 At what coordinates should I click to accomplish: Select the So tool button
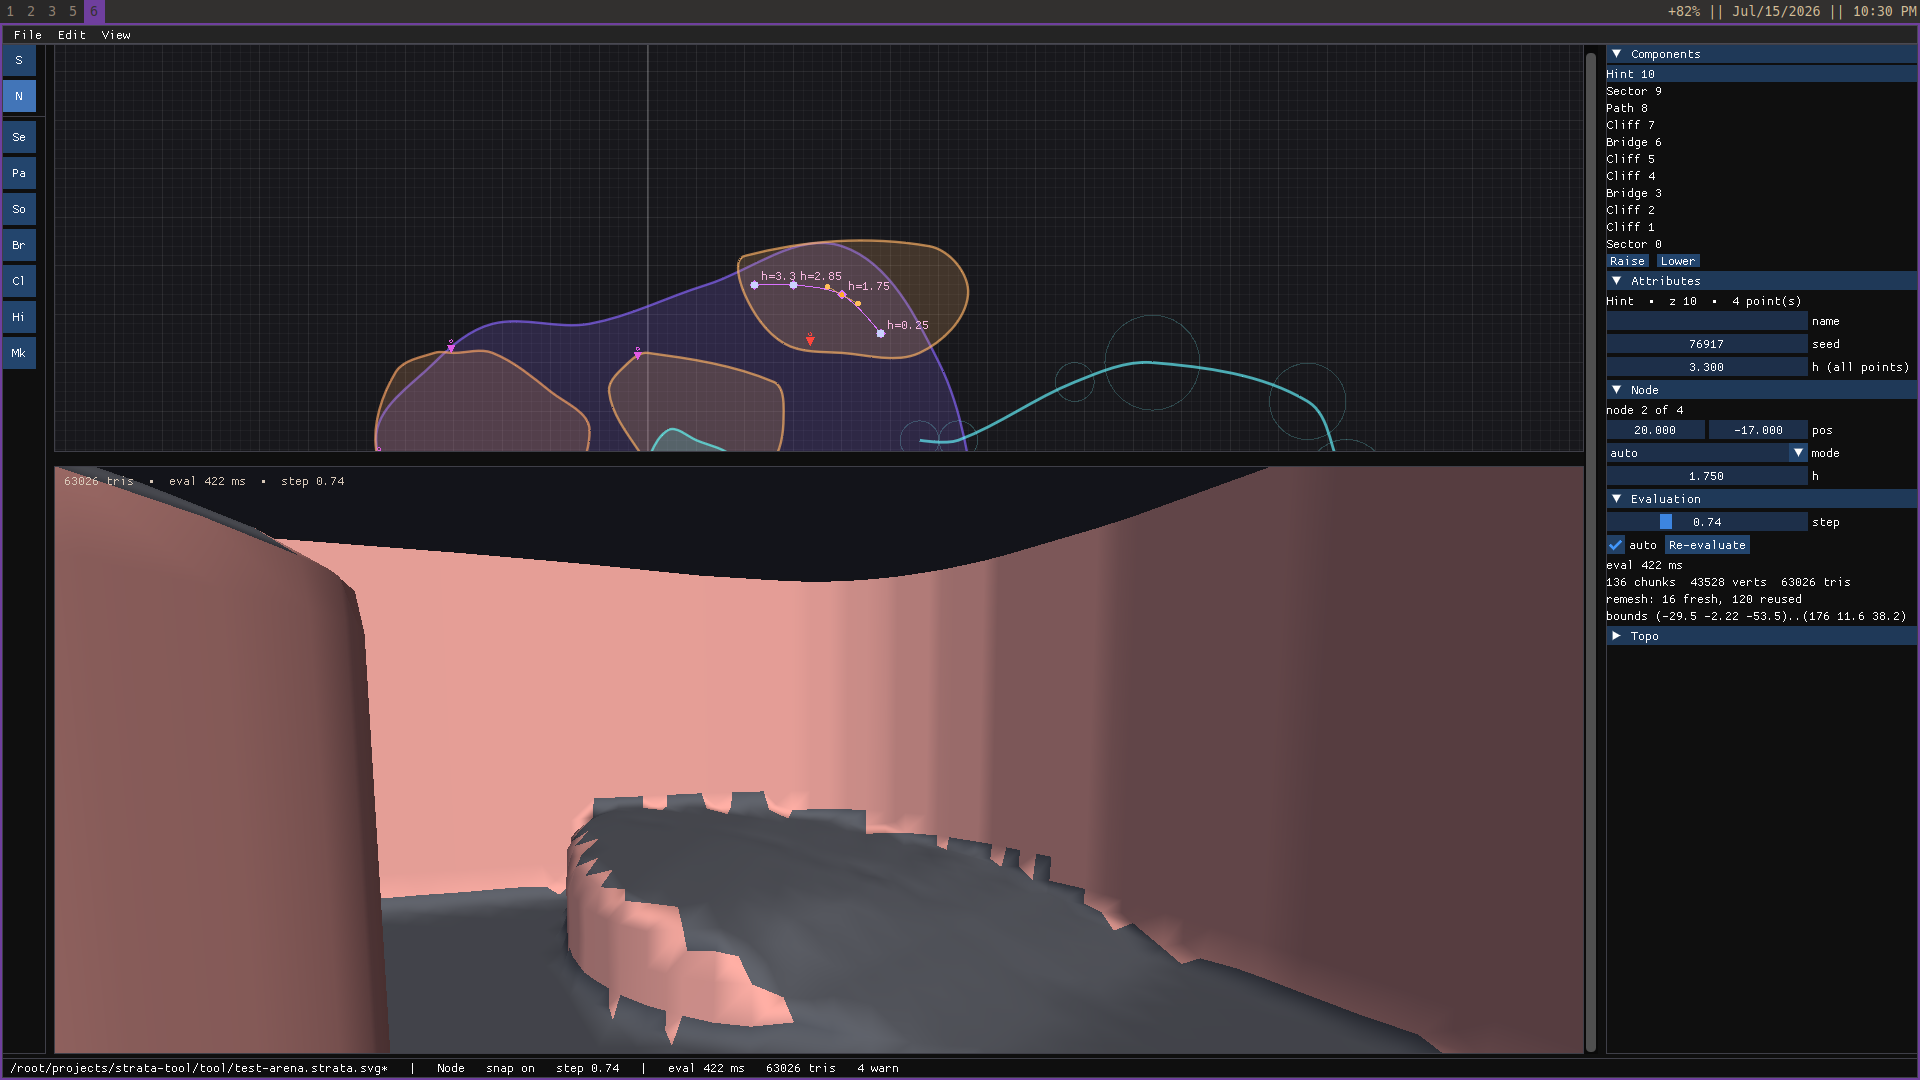(19, 209)
